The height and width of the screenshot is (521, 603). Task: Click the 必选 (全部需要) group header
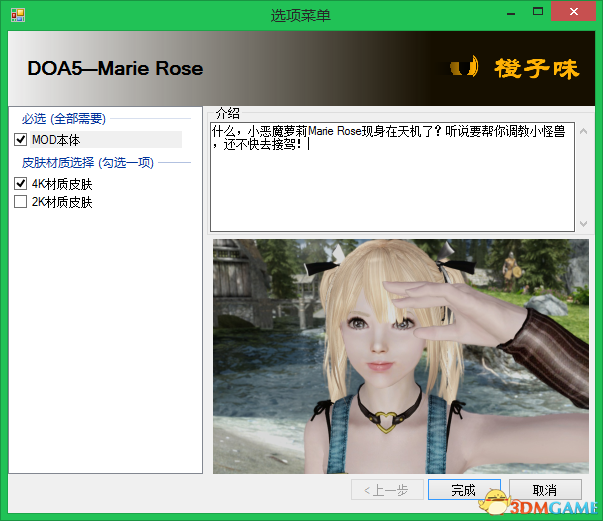click(64, 119)
